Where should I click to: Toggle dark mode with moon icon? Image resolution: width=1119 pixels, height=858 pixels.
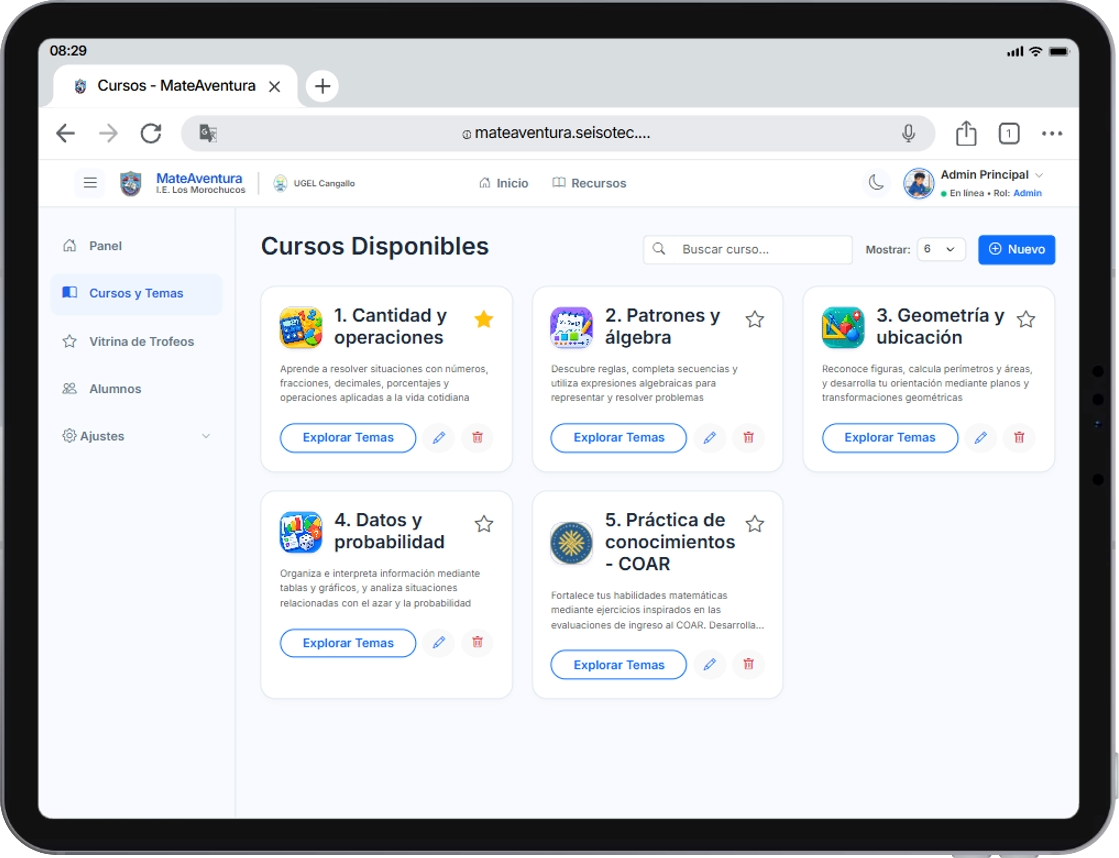(x=876, y=183)
